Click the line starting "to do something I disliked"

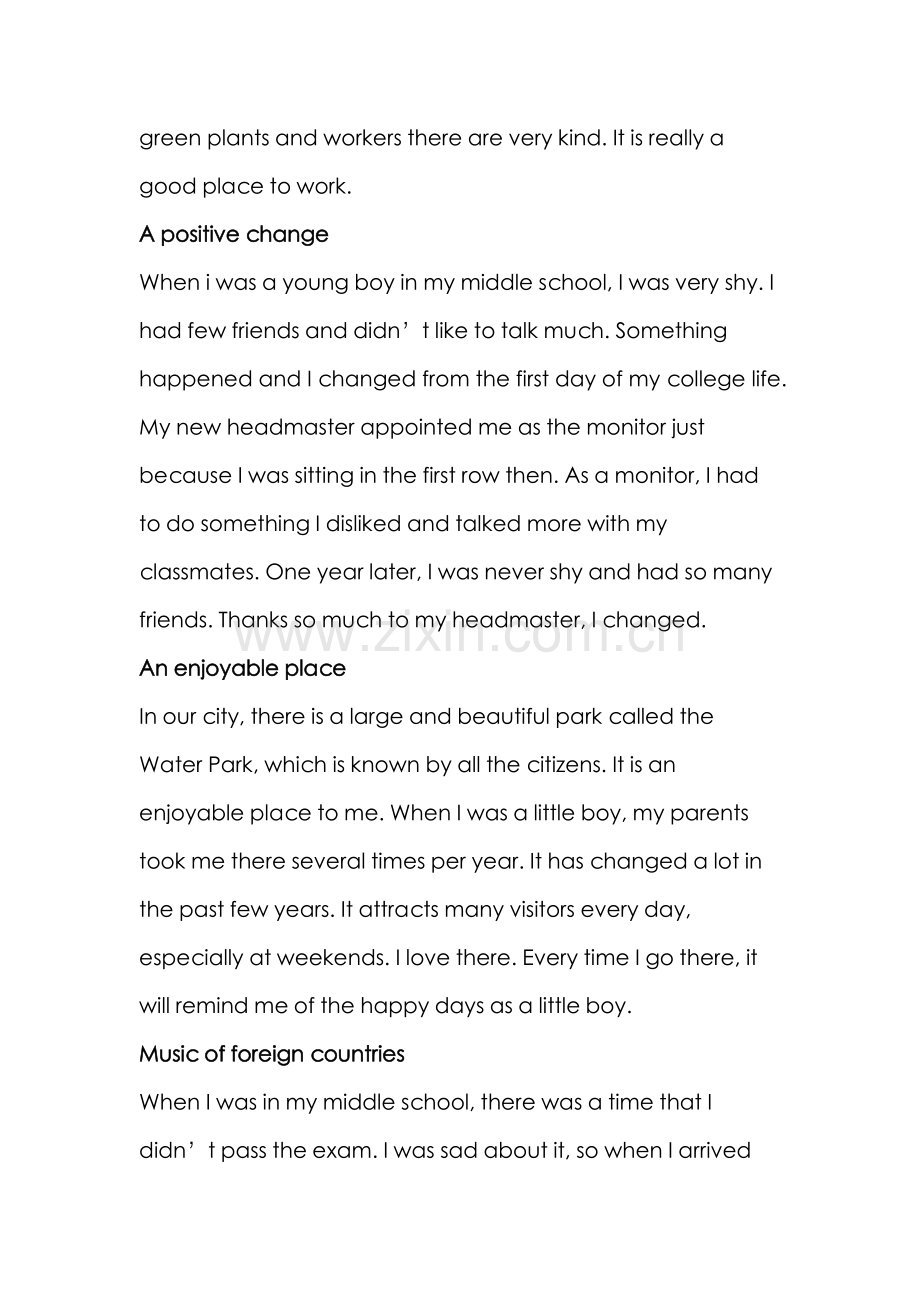(403, 524)
